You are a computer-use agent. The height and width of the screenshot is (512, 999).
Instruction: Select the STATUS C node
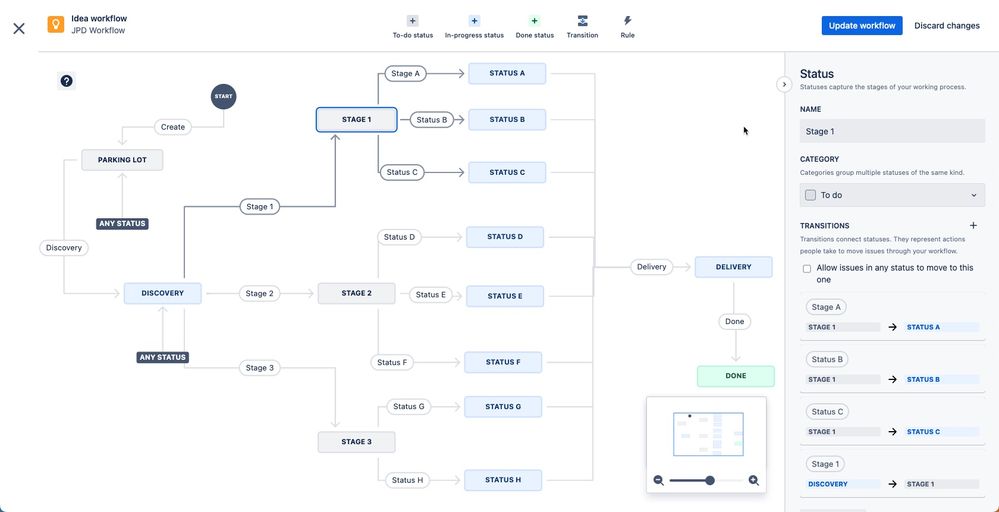pyautogui.click(x=507, y=172)
